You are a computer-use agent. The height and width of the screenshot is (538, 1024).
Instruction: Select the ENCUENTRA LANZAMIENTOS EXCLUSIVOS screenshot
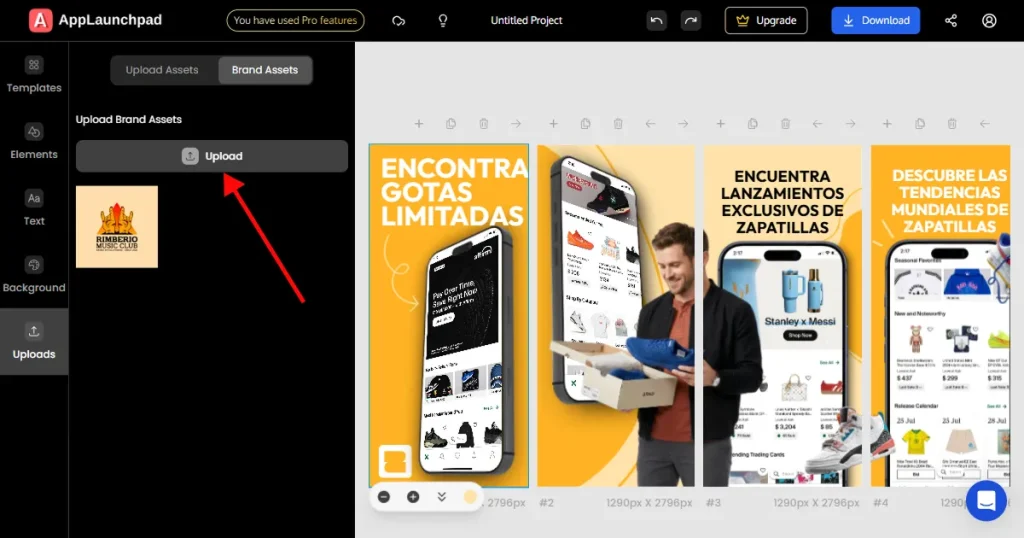(x=782, y=316)
